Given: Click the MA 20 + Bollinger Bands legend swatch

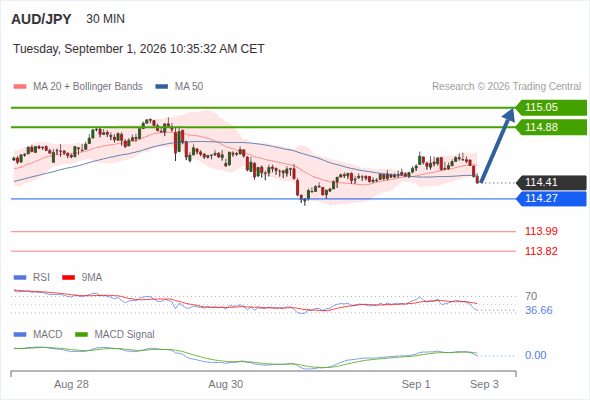Looking at the screenshot, I should point(20,87).
